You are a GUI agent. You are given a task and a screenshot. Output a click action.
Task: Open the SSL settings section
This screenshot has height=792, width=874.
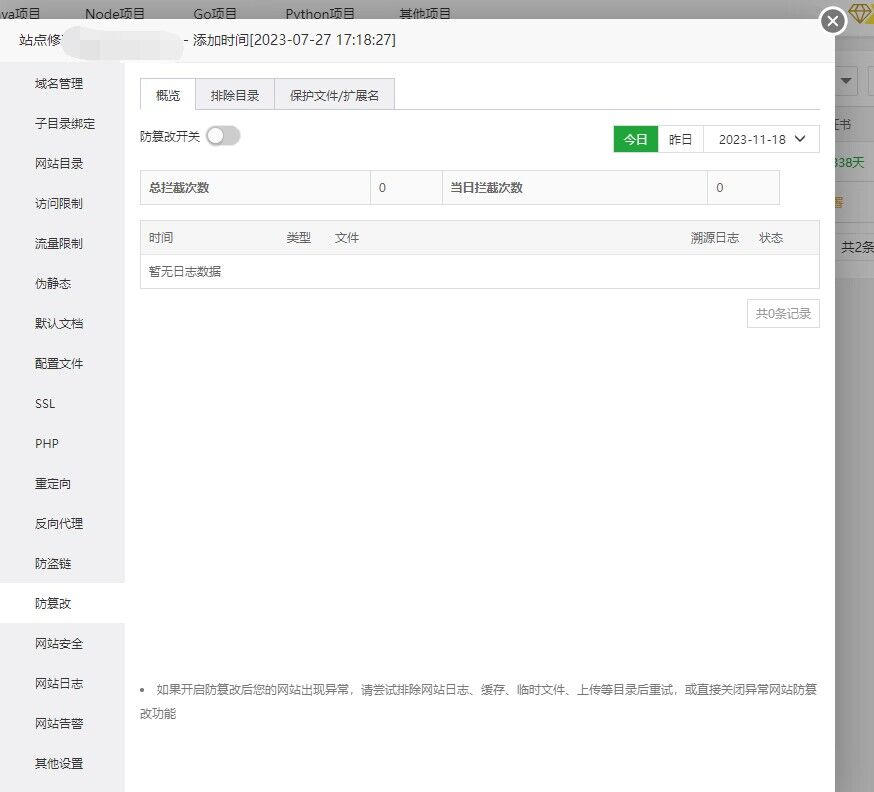45,404
